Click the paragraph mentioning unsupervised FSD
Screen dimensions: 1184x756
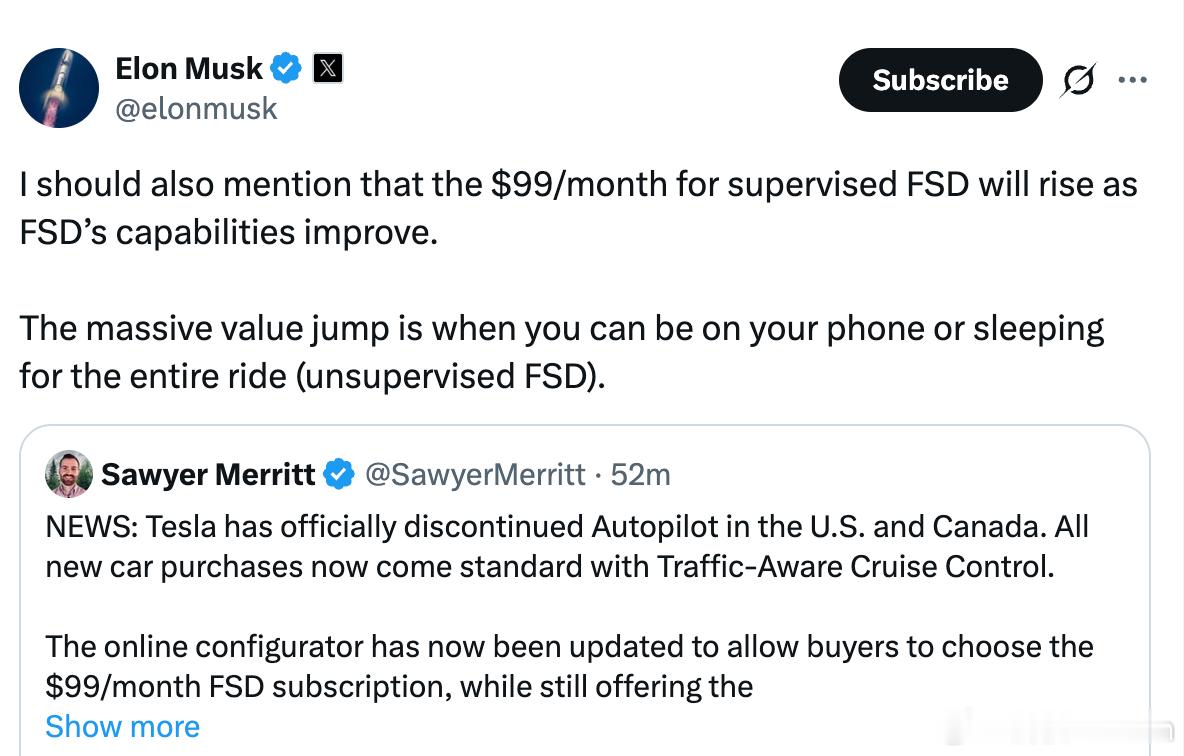pos(561,352)
